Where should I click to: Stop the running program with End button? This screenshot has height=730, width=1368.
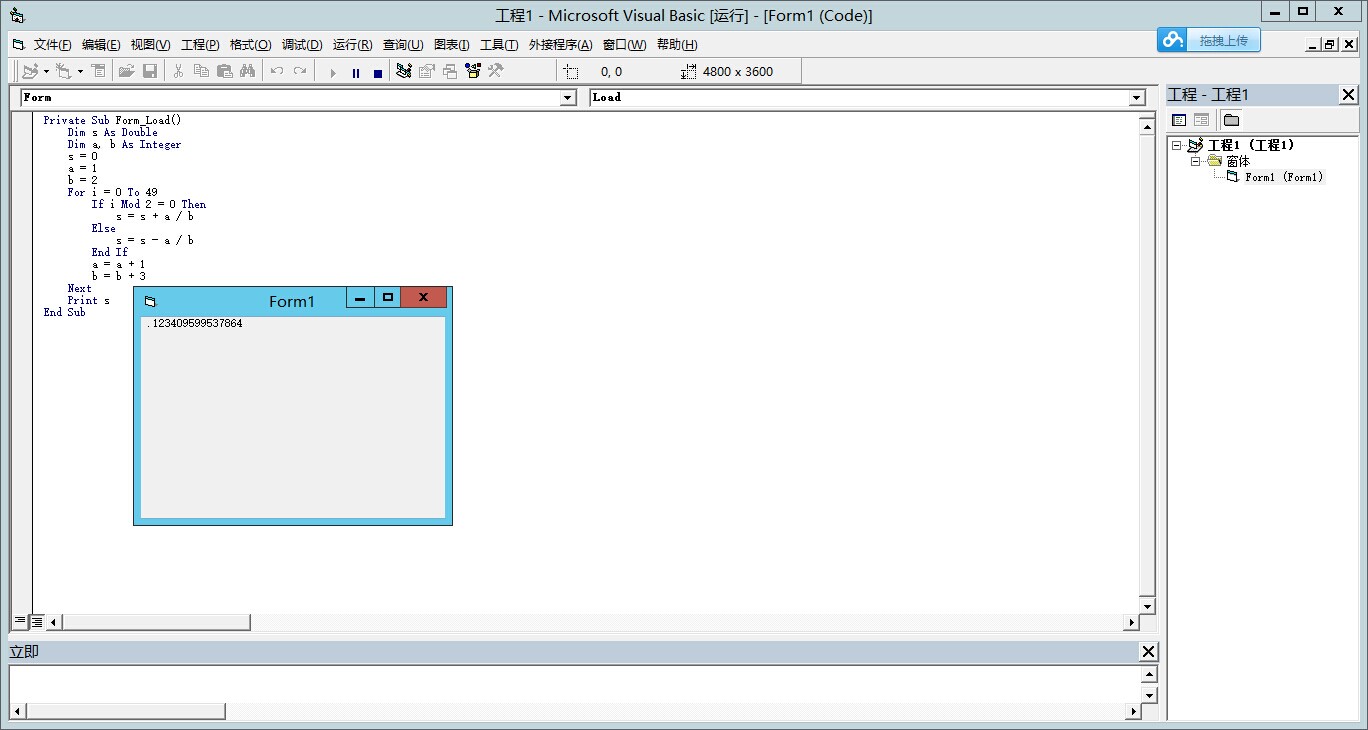pyautogui.click(x=378, y=72)
